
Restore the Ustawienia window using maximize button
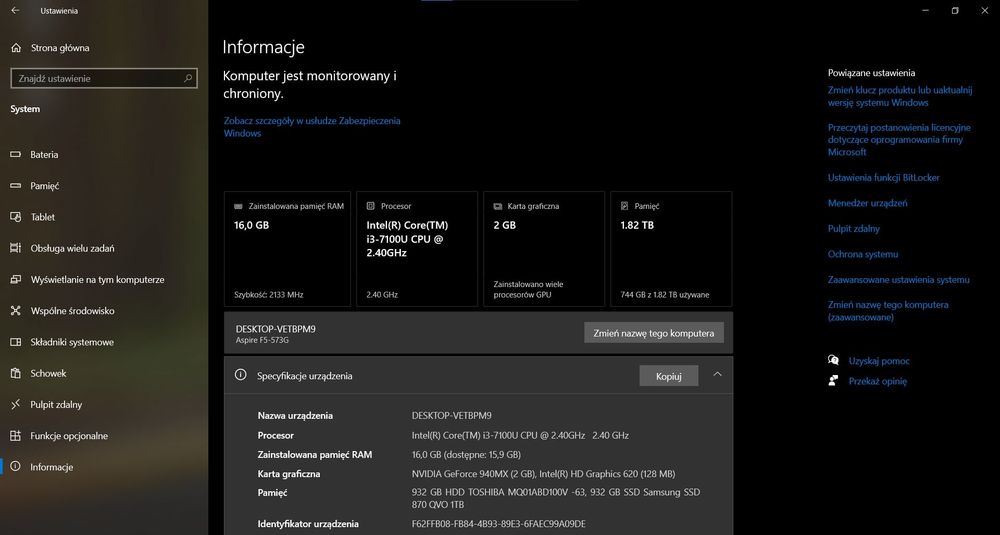955,11
